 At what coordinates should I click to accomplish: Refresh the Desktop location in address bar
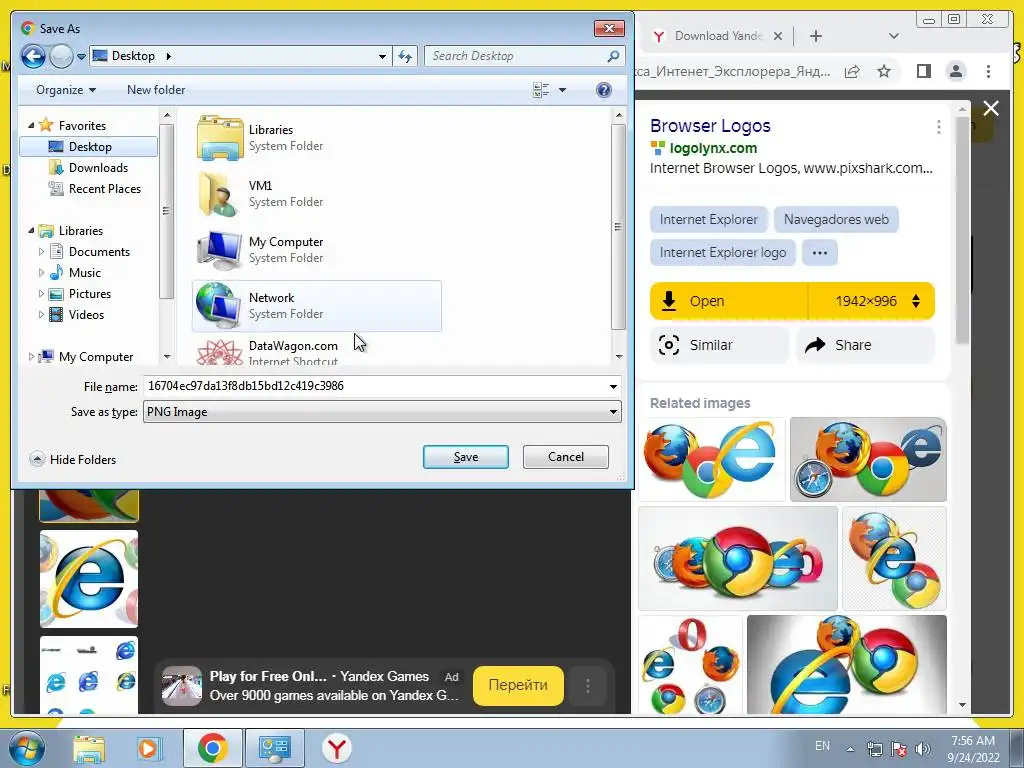[x=406, y=56]
